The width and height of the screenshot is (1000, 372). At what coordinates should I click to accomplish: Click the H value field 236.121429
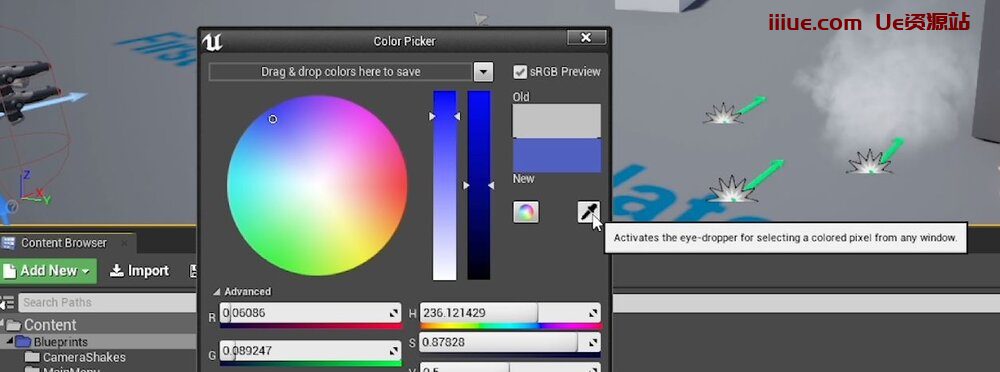coord(510,313)
